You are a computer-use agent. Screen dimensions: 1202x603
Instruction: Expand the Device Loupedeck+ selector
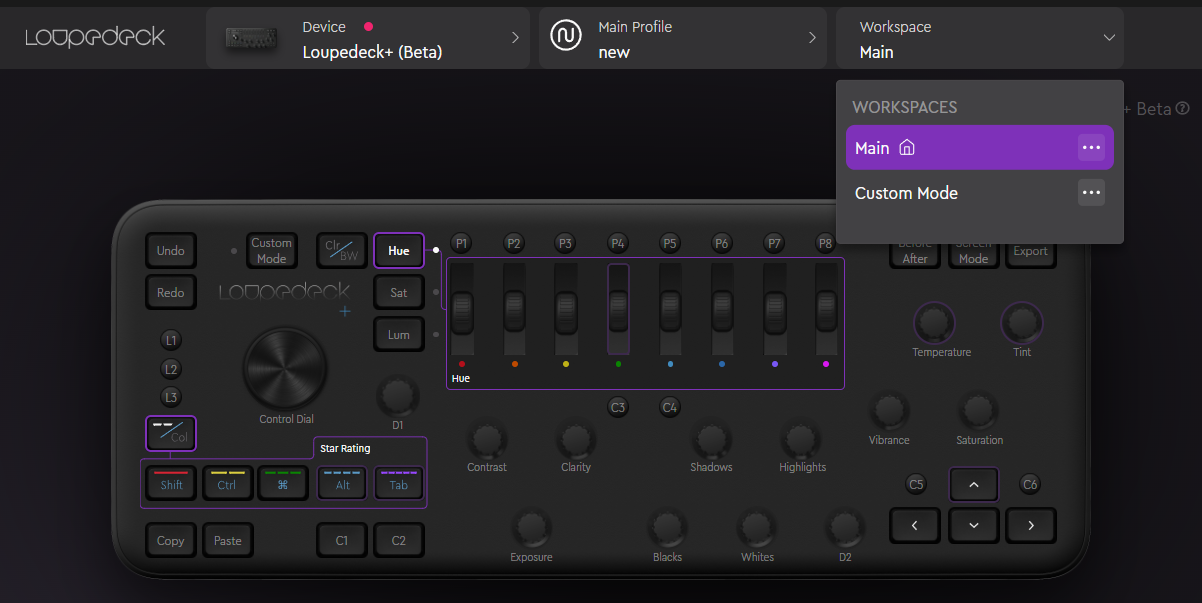click(x=368, y=38)
